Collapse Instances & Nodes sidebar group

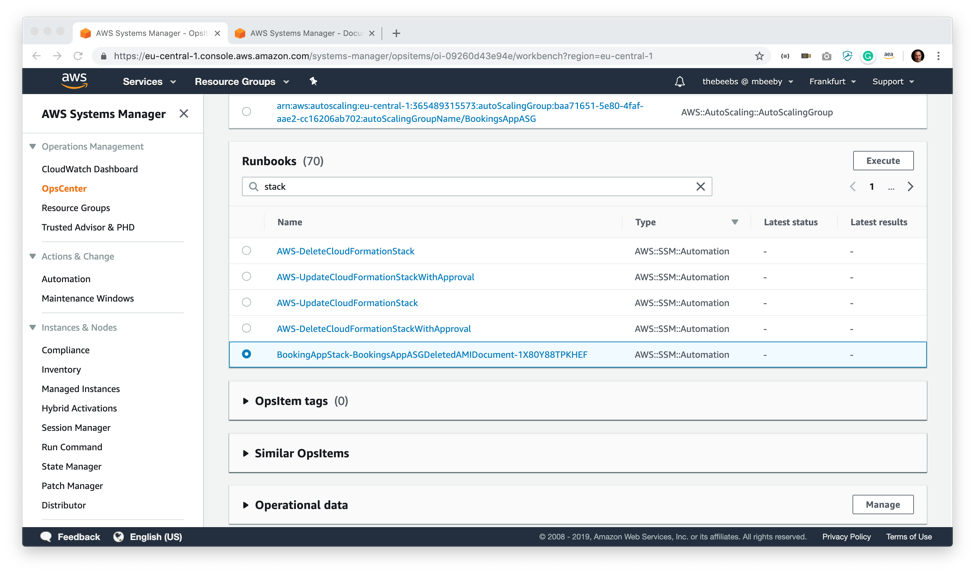coord(32,327)
